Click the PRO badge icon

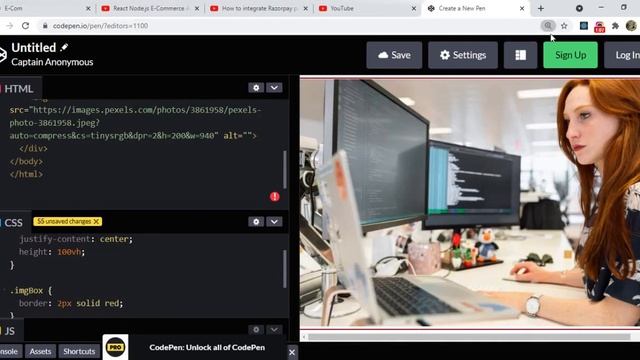click(x=116, y=347)
